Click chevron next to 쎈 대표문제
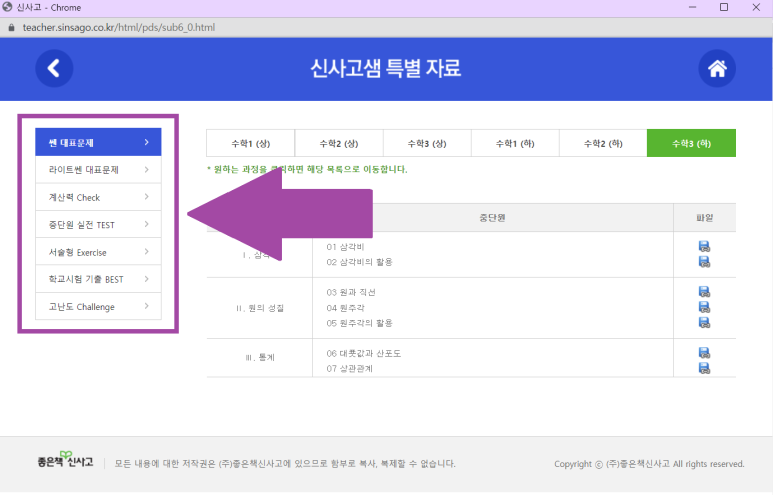The height and width of the screenshot is (495, 773). (x=146, y=142)
